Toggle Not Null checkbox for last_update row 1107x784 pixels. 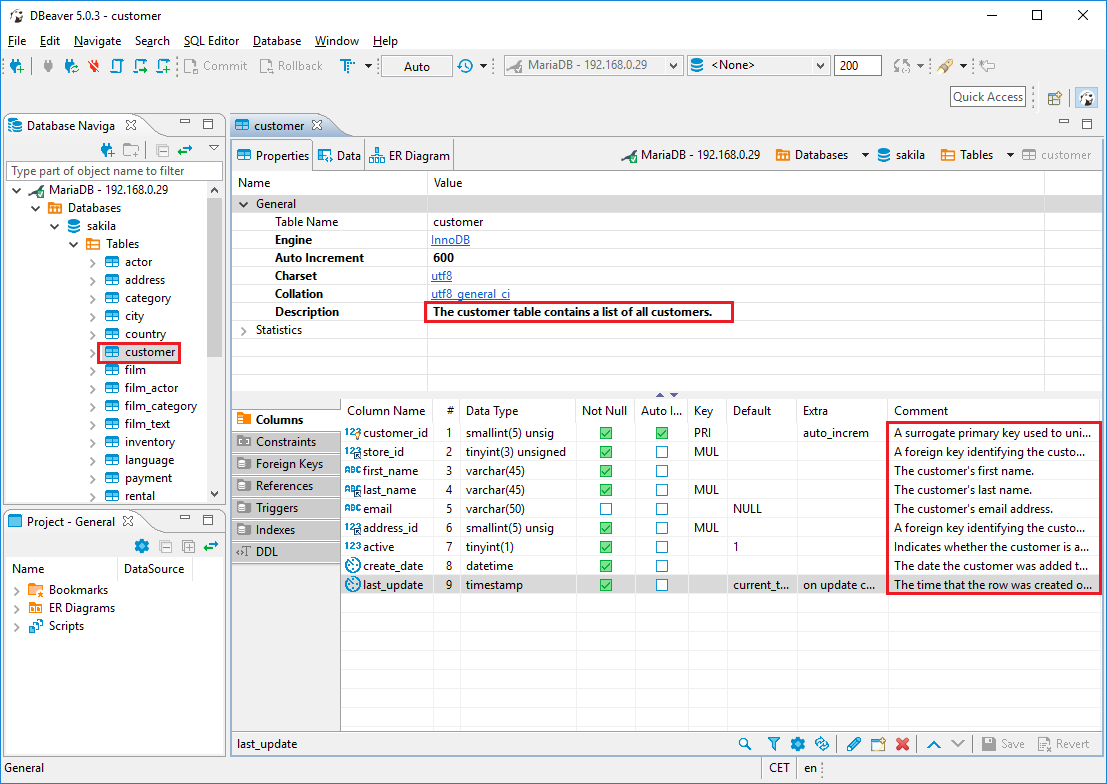[x=605, y=585]
